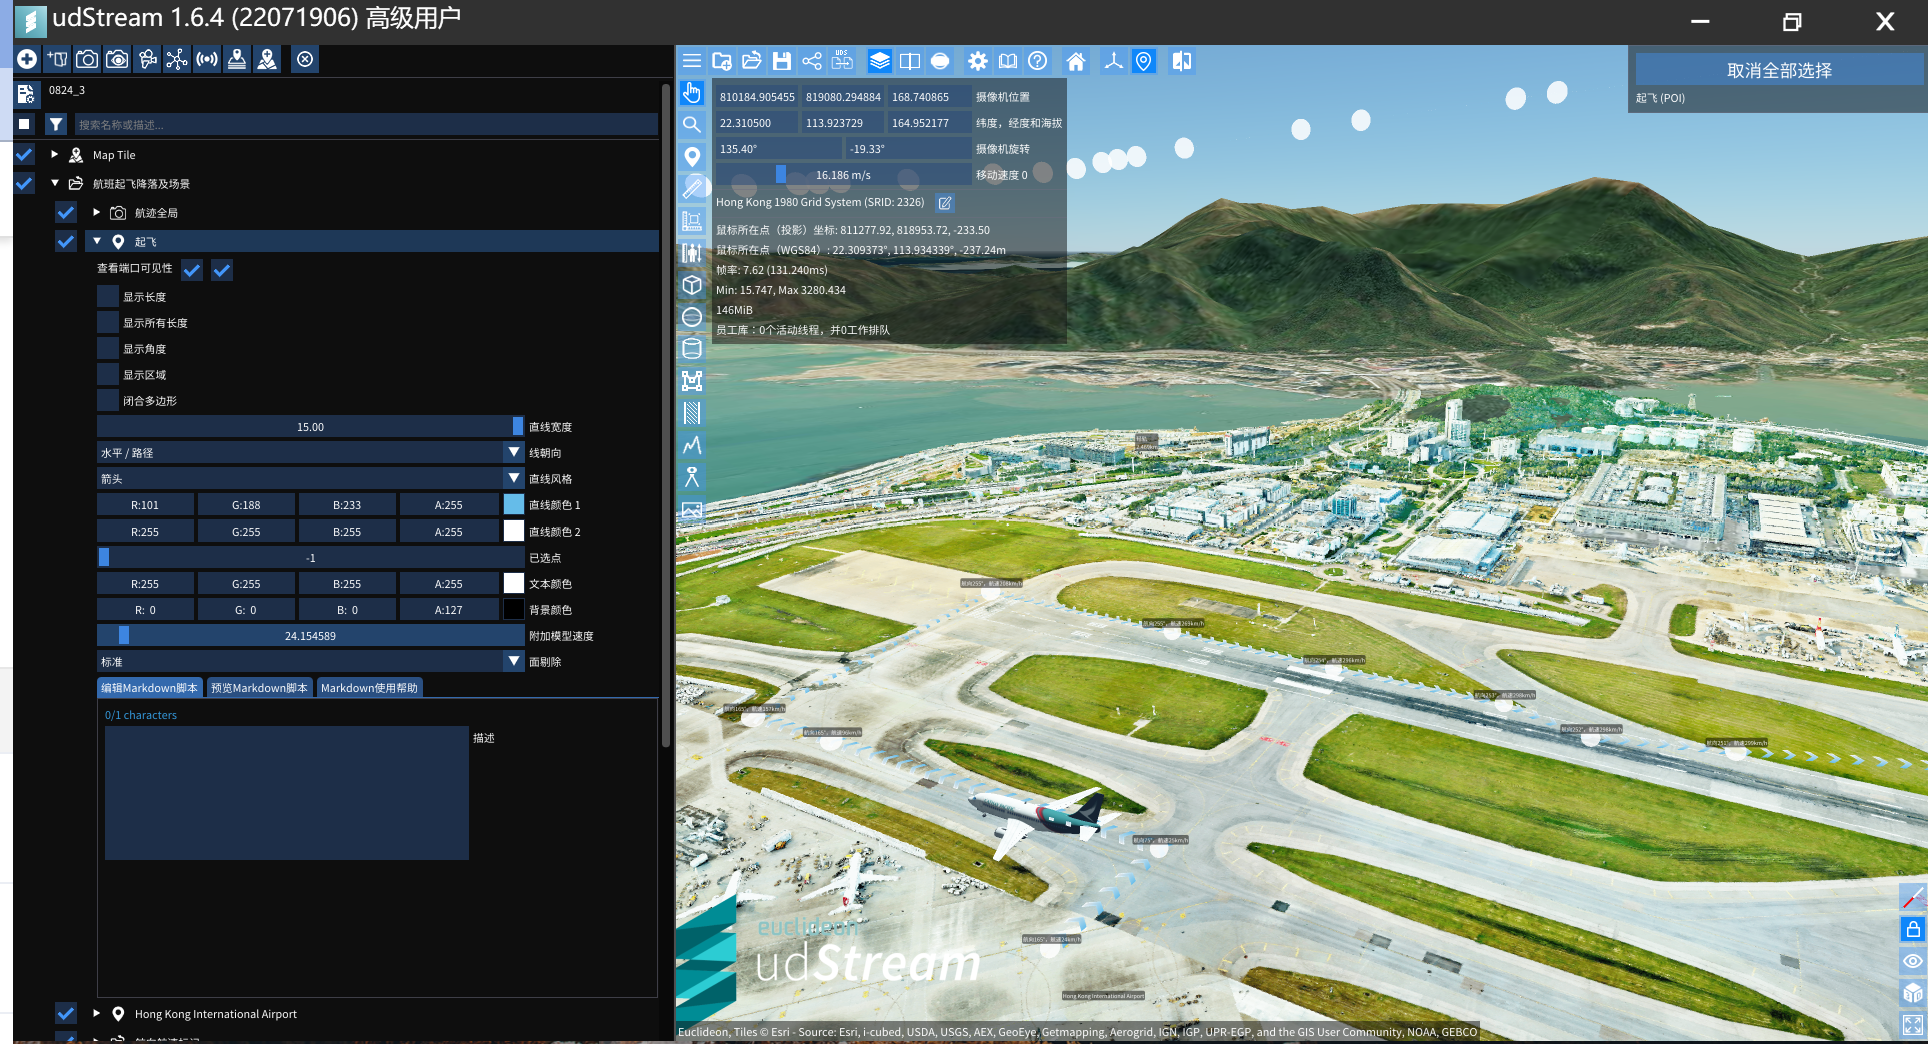Click the edit SRID pencil button
Image resolution: width=1928 pixels, height=1044 pixels.
coord(945,203)
